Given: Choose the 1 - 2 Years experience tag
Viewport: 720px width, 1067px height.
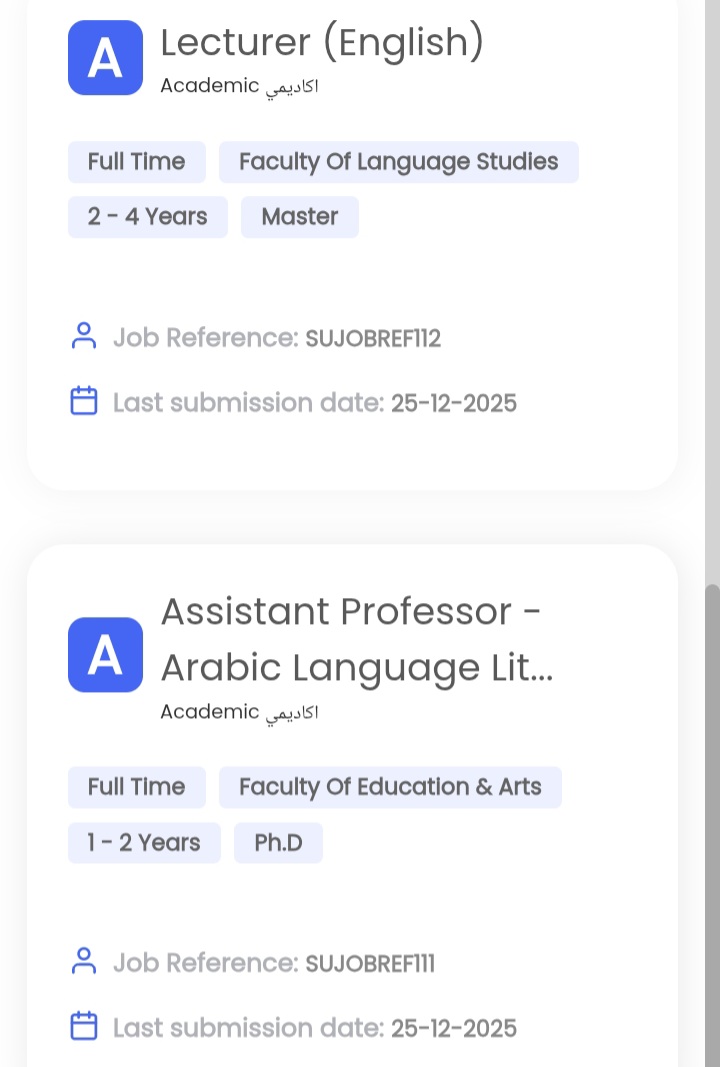Looking at the screenshot, I should [x=144, y=843].
